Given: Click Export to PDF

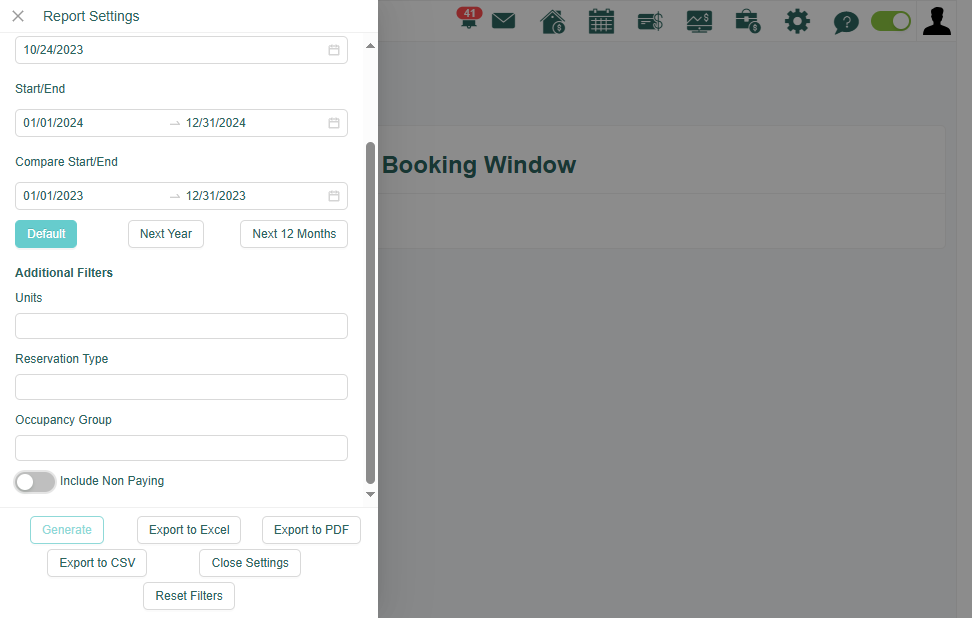Looking at the screenshot, I should 311,530.
